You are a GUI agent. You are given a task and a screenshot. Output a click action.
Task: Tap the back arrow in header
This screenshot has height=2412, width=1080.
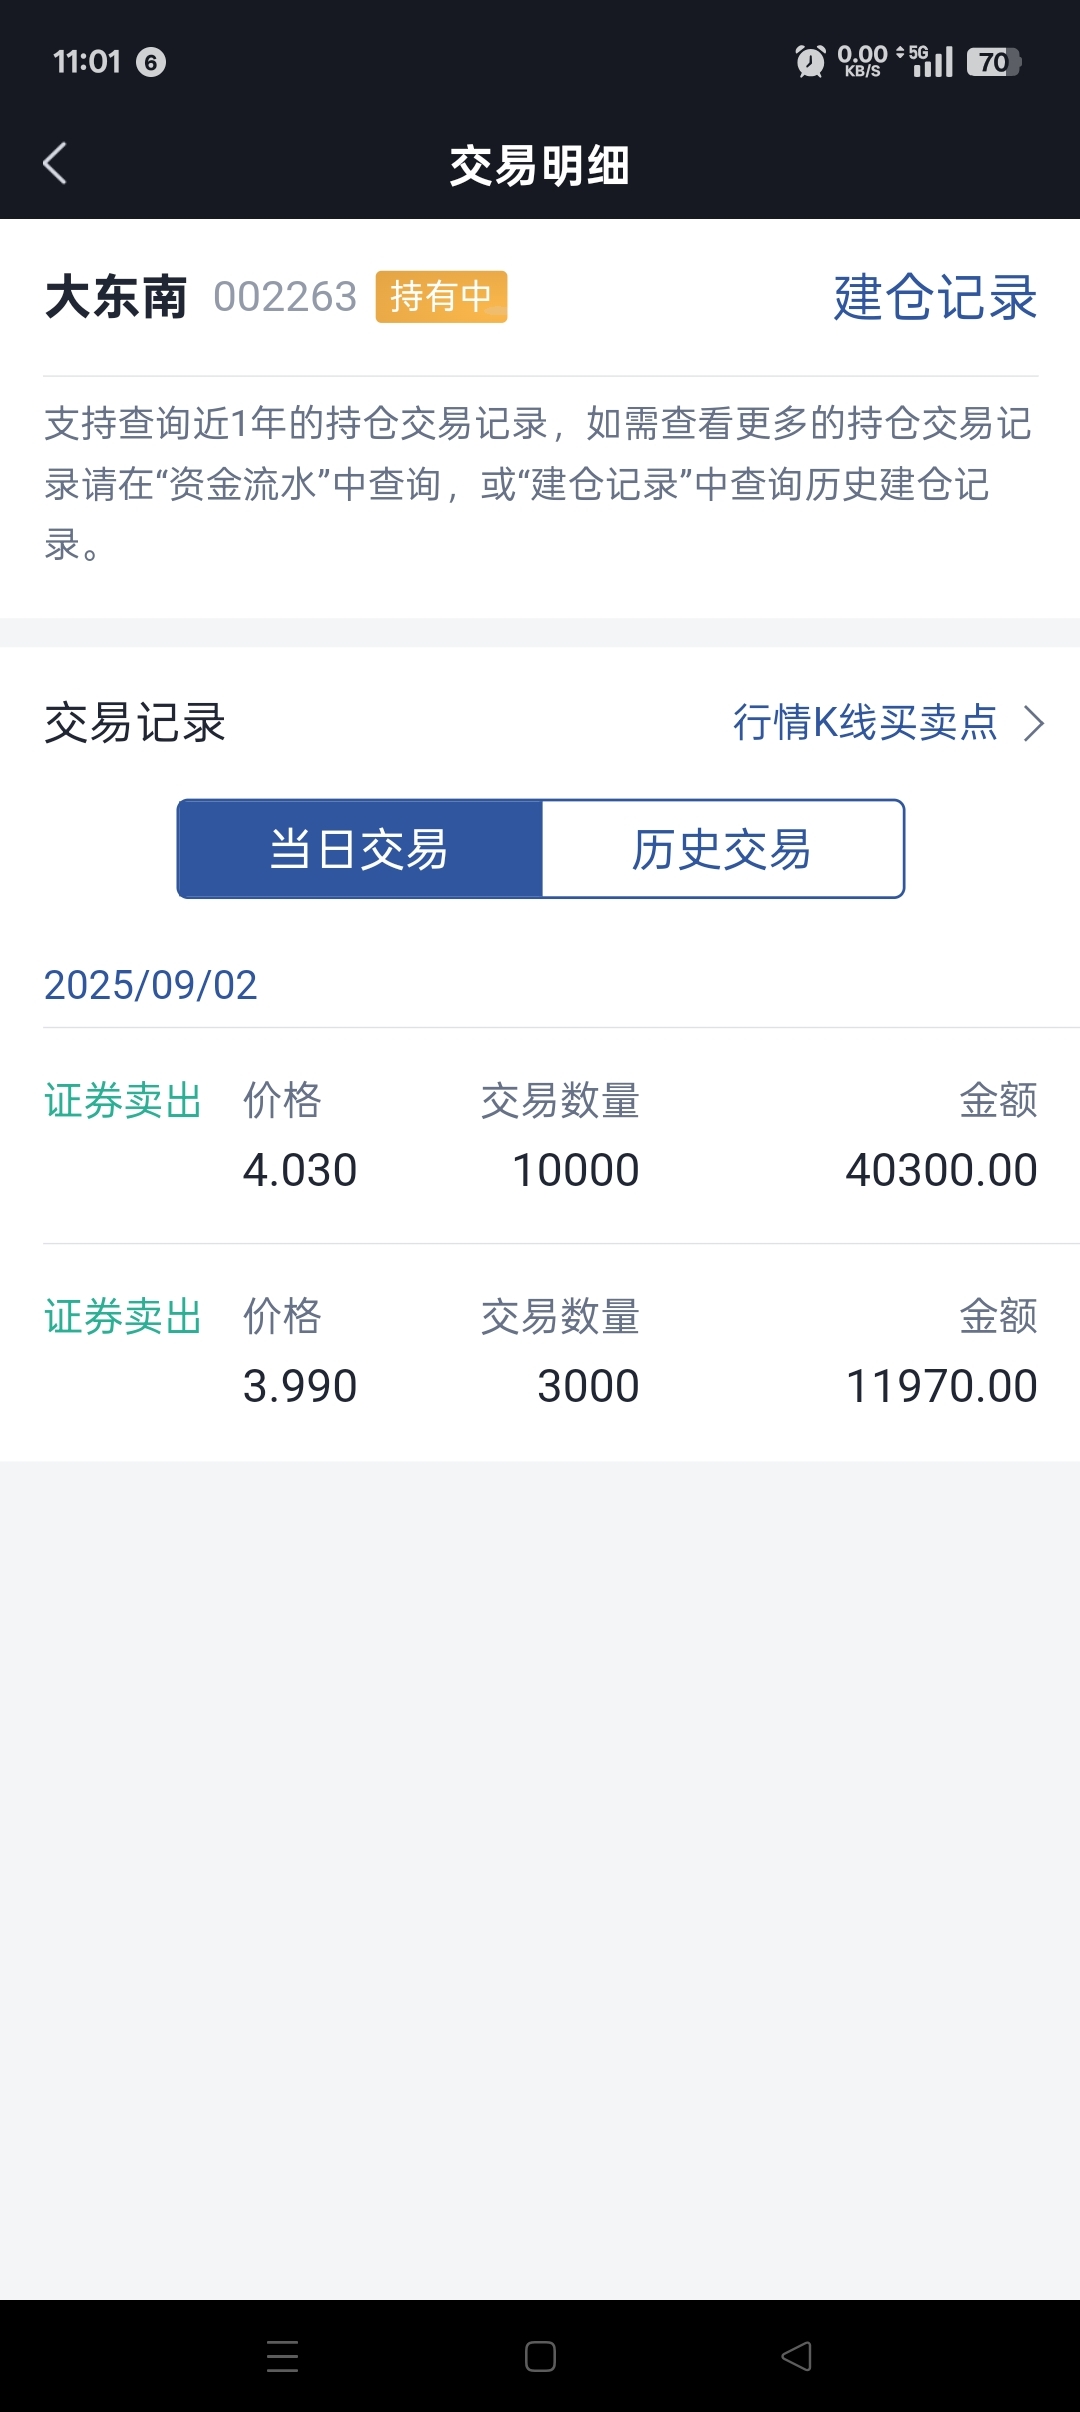[x=55, y=163]
